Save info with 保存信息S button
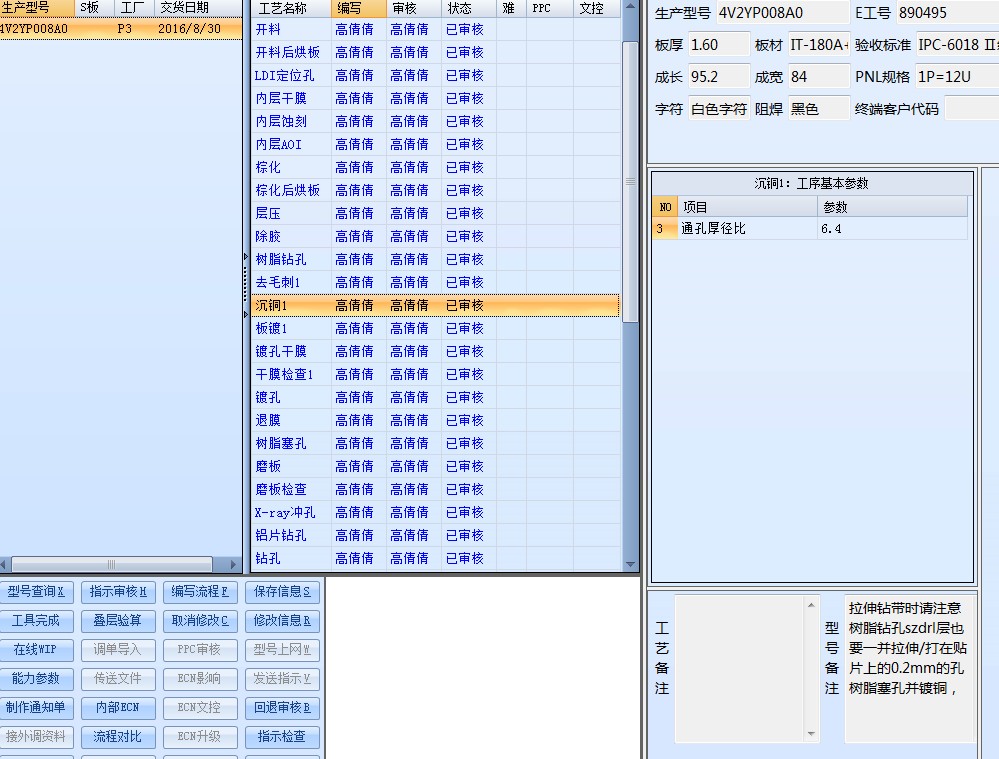Screen dimensions: 999x759 [x=282, y=592]
